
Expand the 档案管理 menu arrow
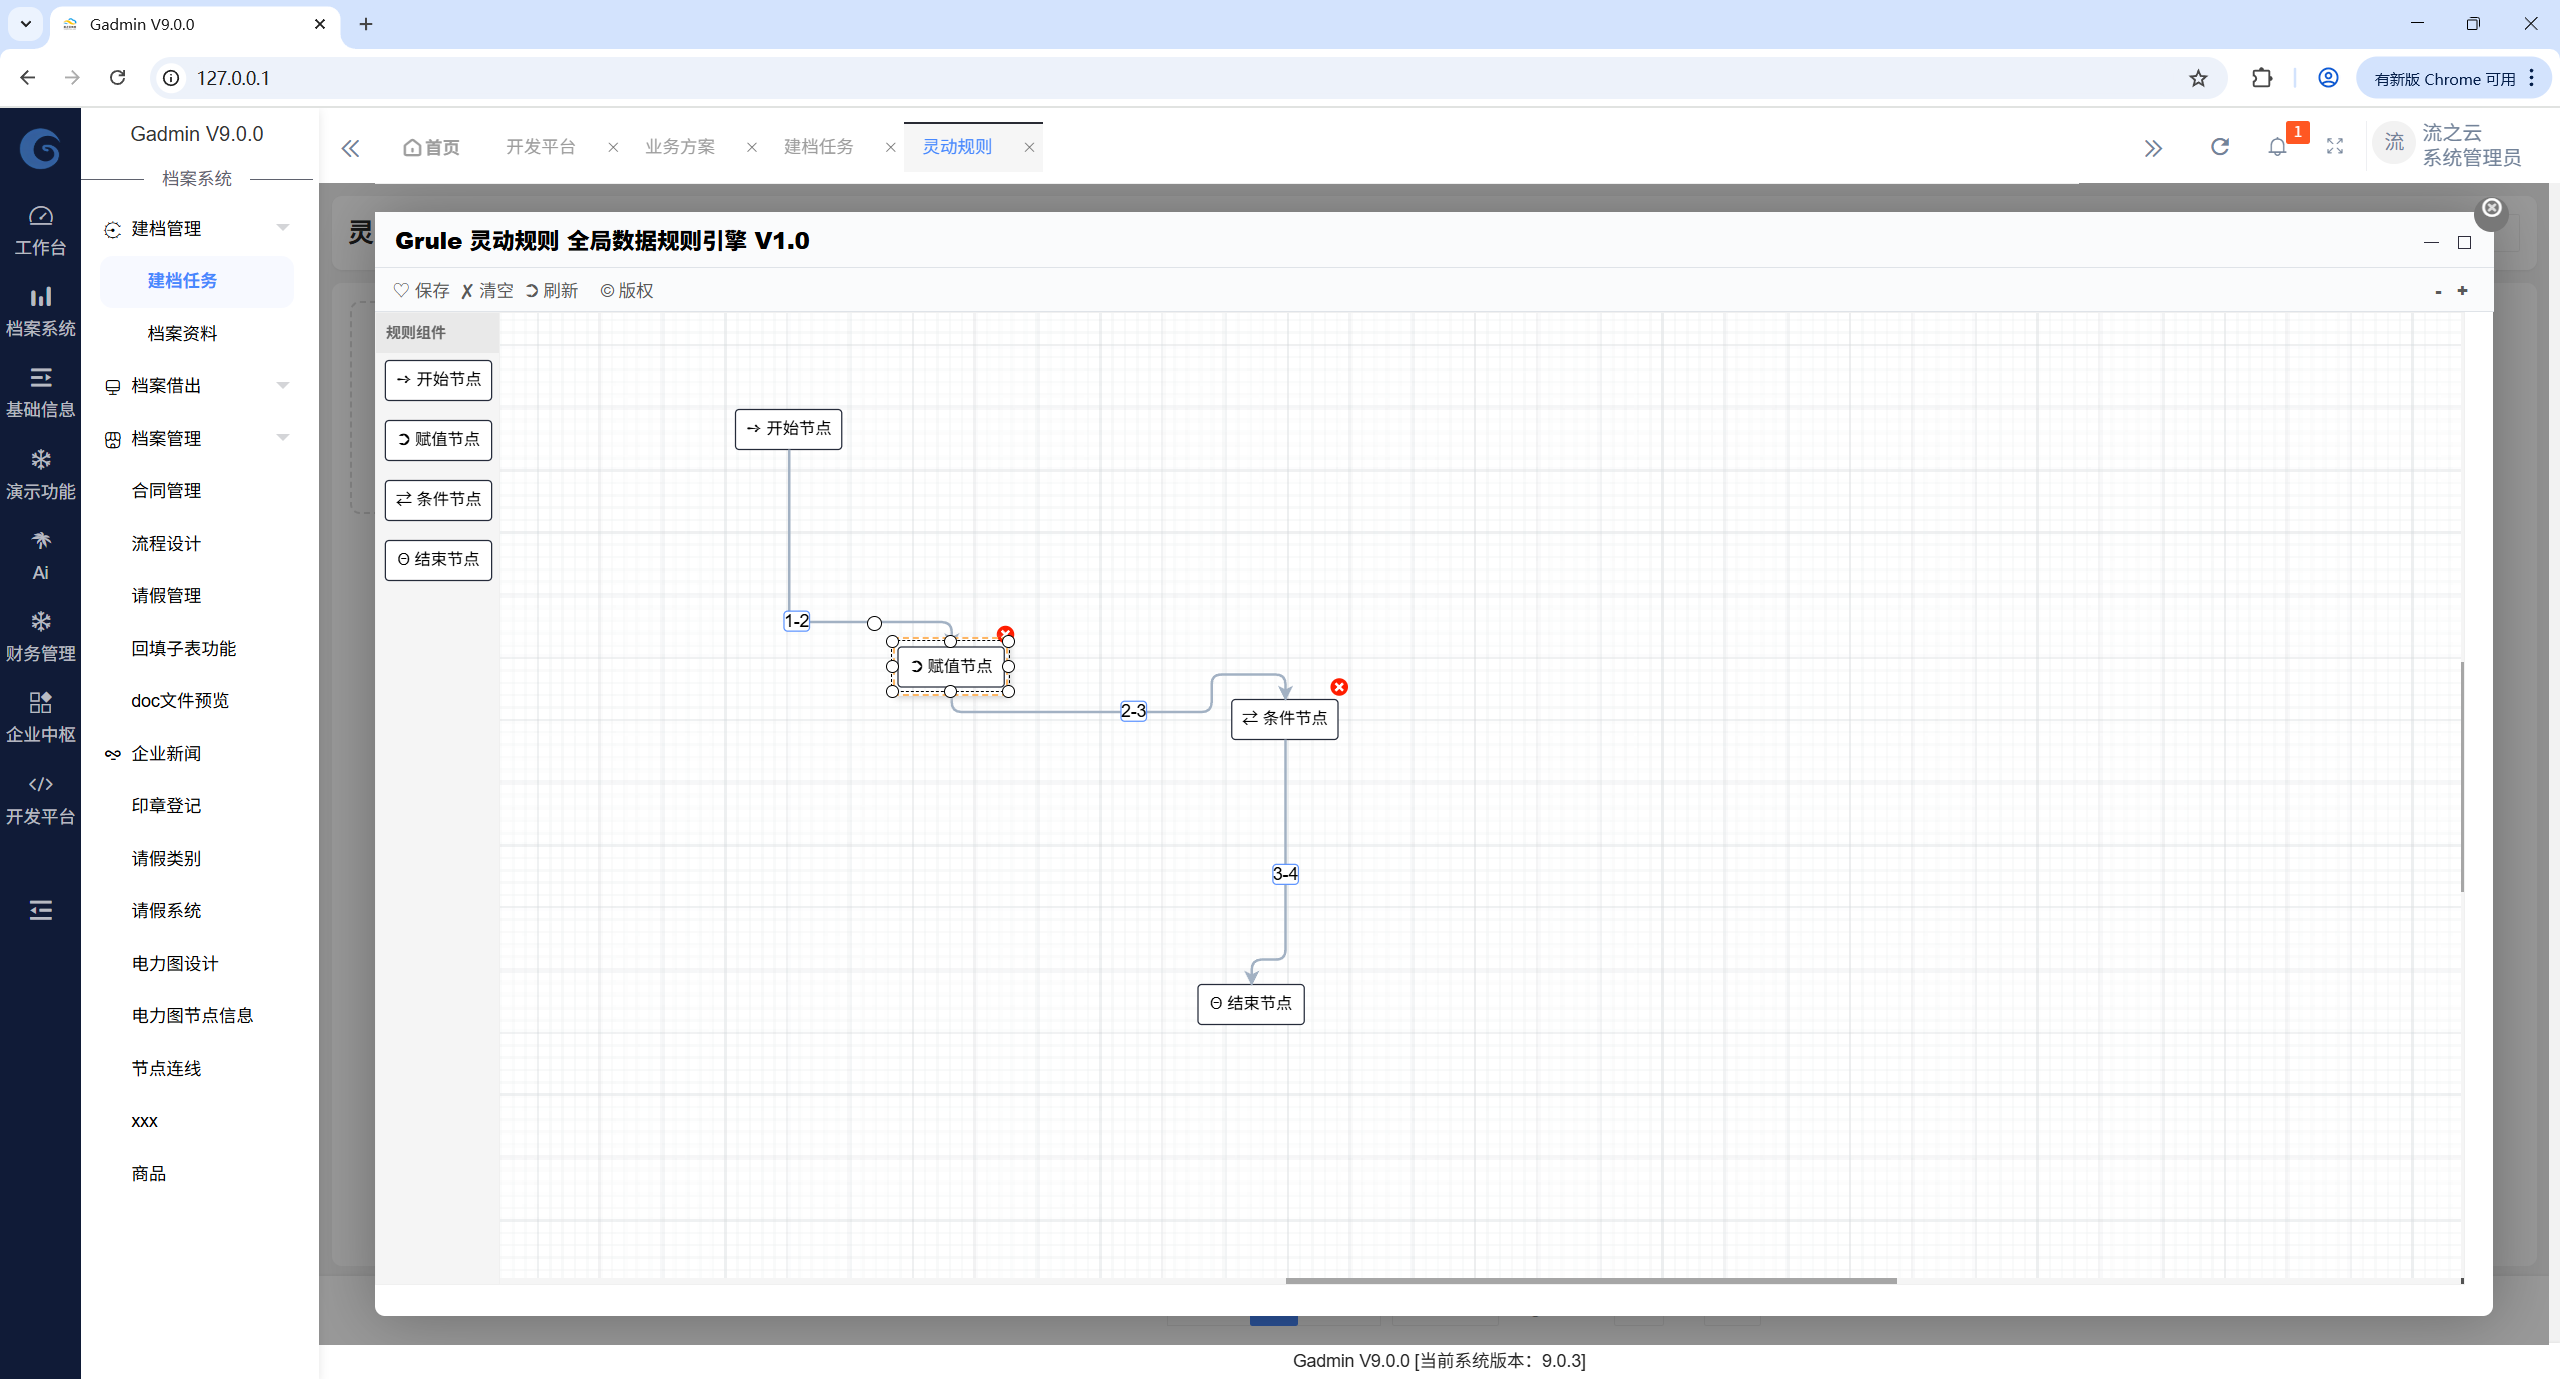pos(283,438)
